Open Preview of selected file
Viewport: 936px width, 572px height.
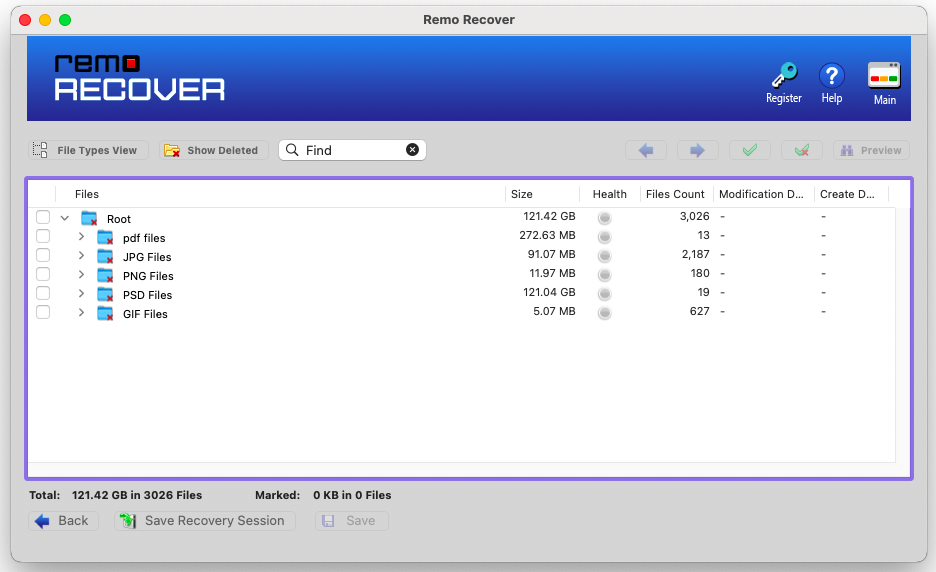(x=872, y=150)
